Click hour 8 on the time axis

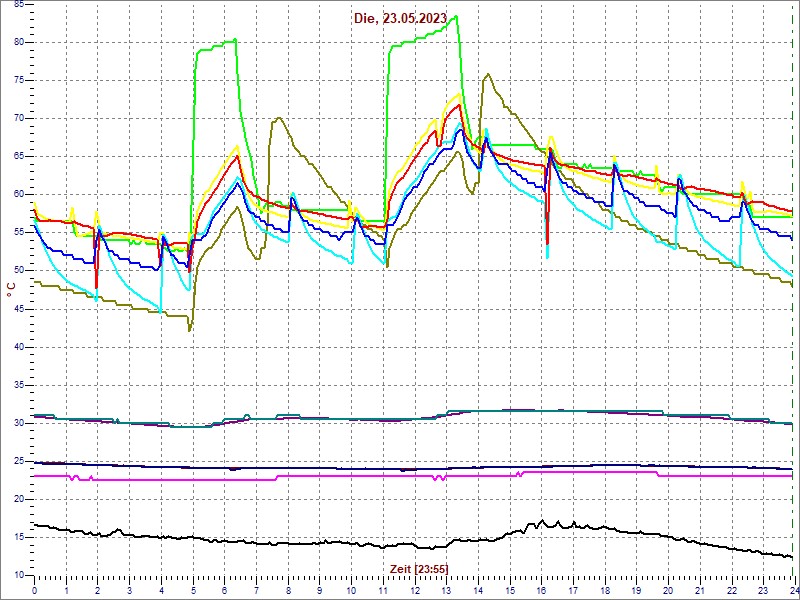(x=287, y=590)
